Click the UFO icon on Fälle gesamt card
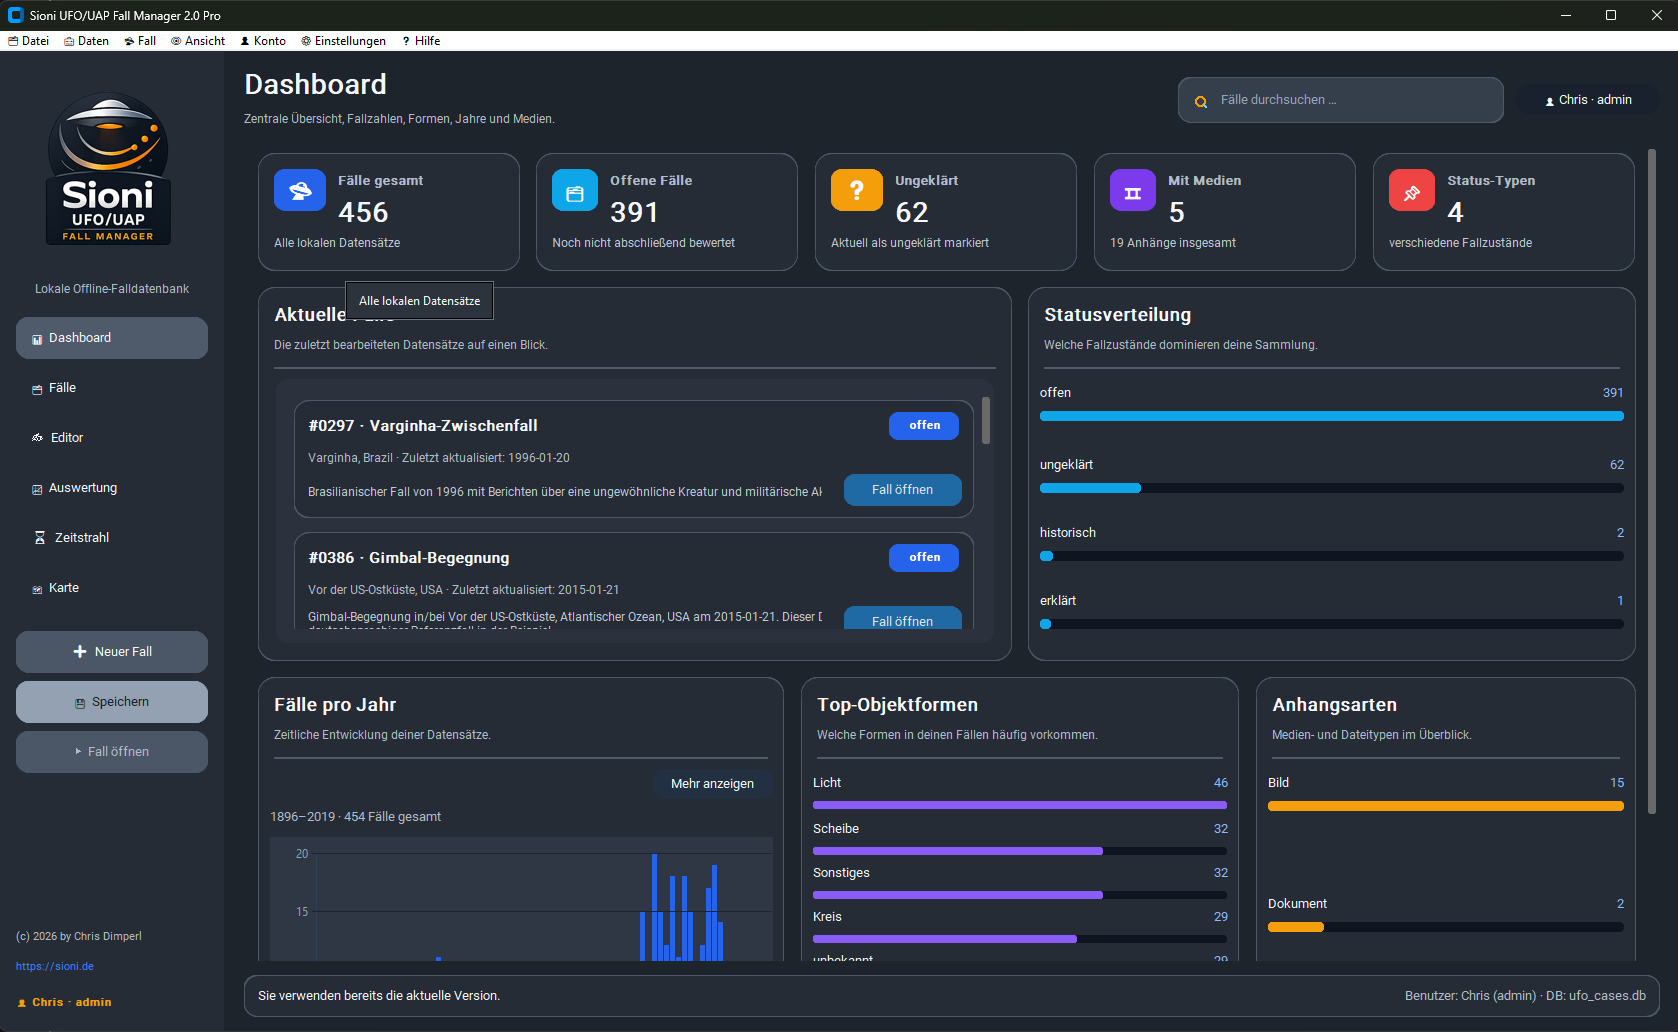The height and width of the screenshot is (1032, 1678). [x=299, y=191]
